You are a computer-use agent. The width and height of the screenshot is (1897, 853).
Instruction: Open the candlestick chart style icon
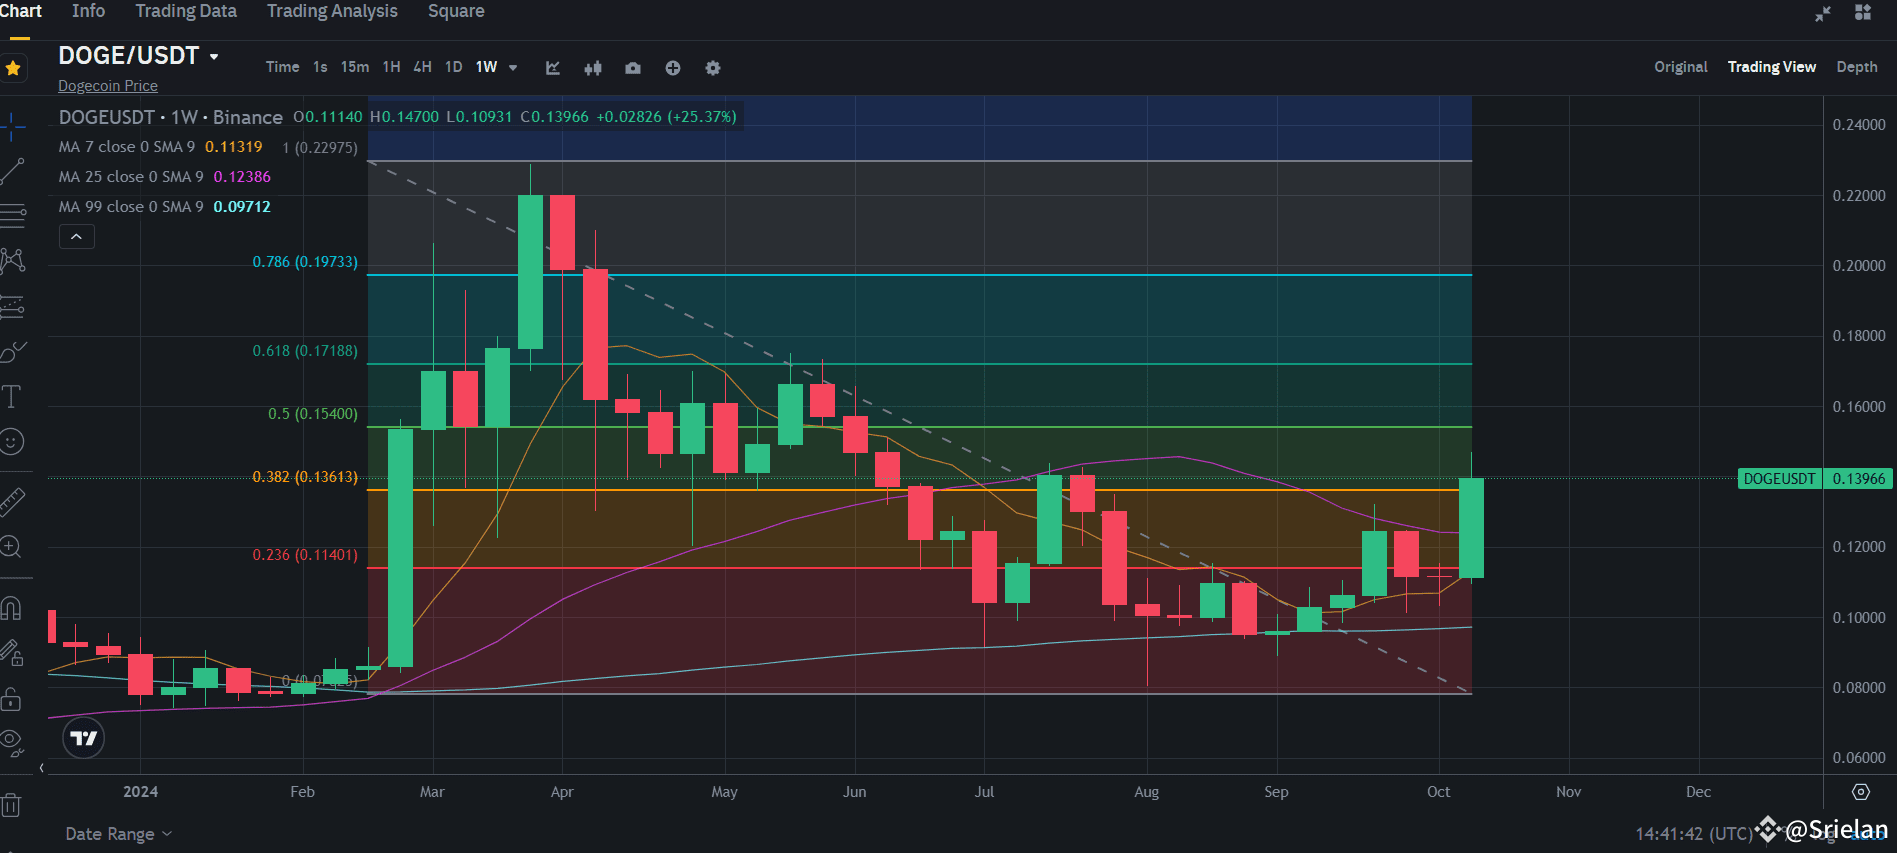pos(593,68)
